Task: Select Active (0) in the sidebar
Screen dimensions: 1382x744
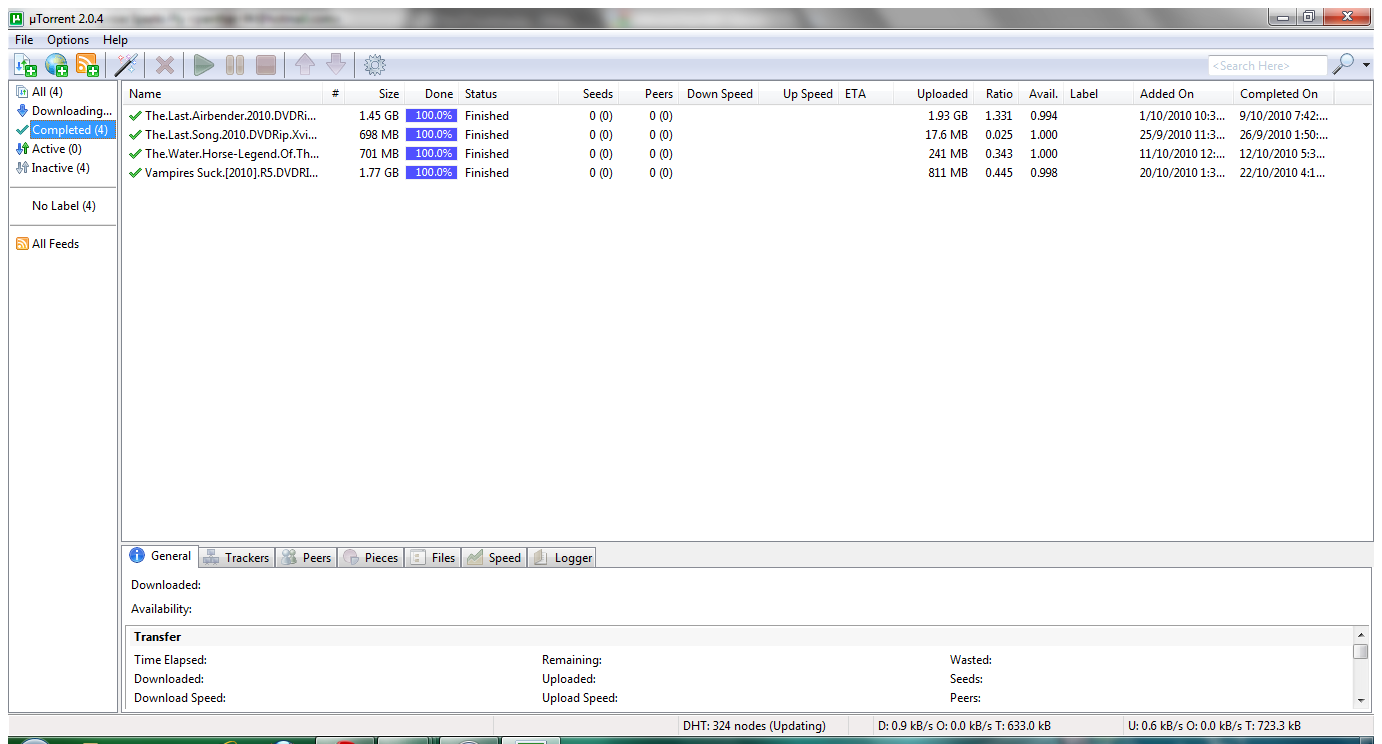Action: click(x=56, y=149)
